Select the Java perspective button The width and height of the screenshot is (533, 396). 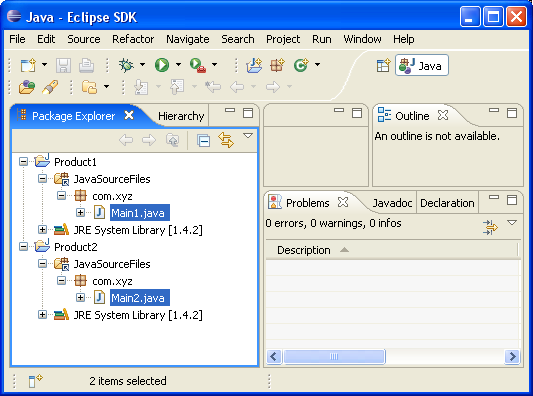pyautogui.click(x=422, y=65)
